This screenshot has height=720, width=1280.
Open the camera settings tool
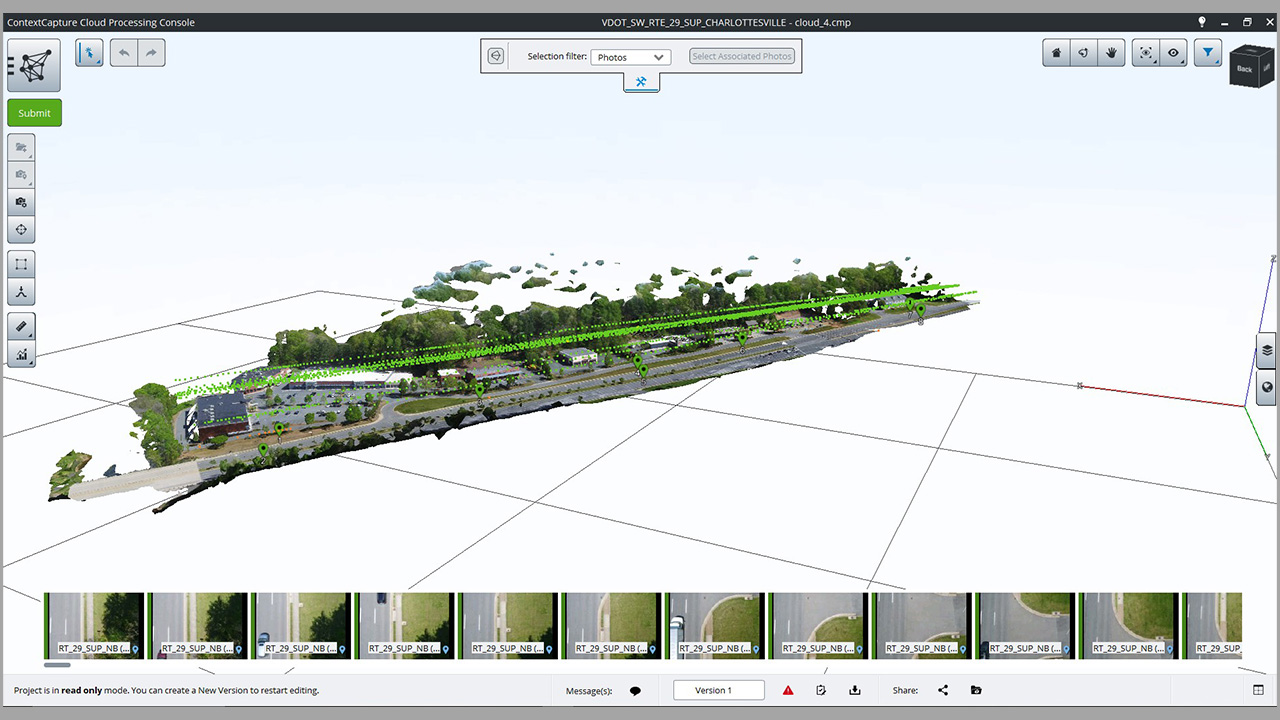(x=21, y=202)
